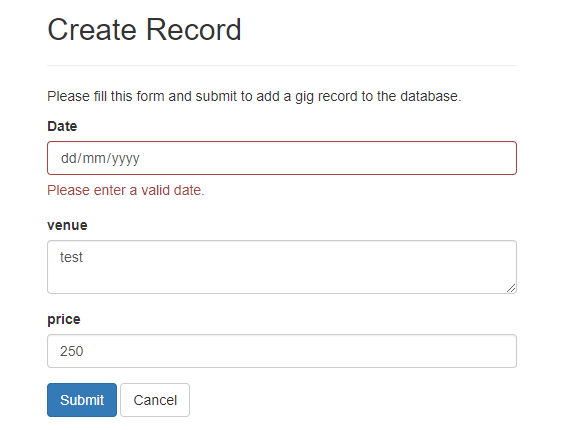Place cursor on the 'test' text in venue
Viewport: 580px width, 430px height.
pyautogui.click(x=71, y=257)
